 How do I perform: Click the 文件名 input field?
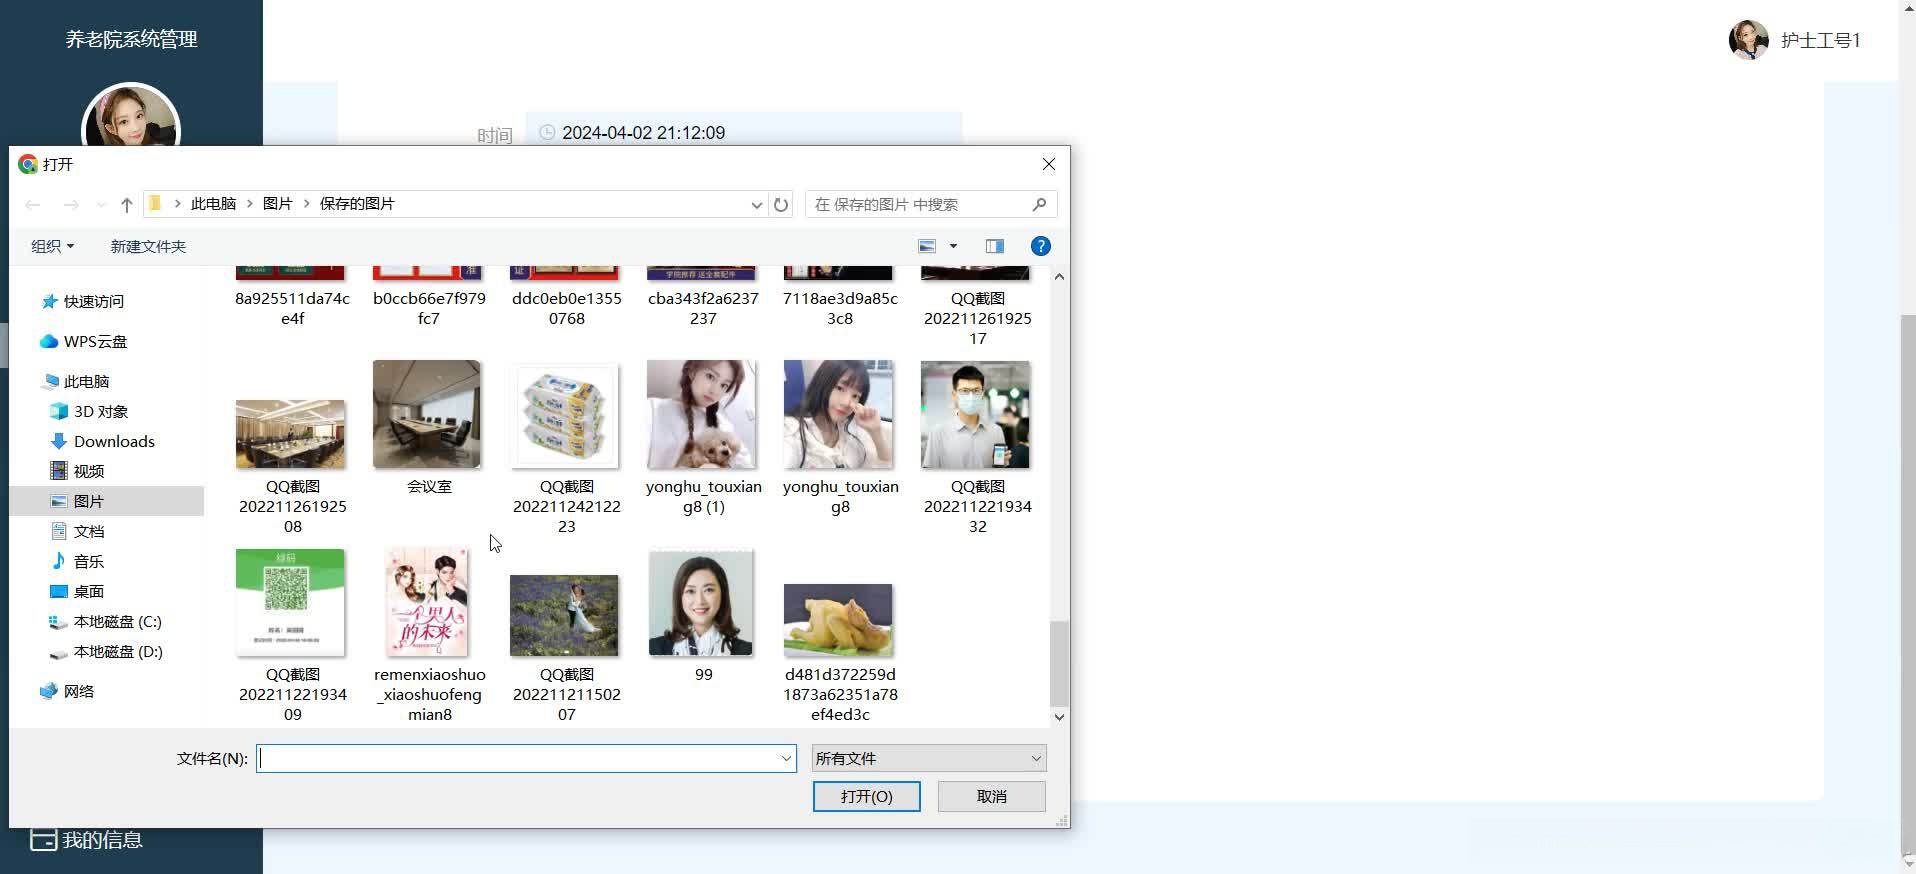click(x=526, y=758)
